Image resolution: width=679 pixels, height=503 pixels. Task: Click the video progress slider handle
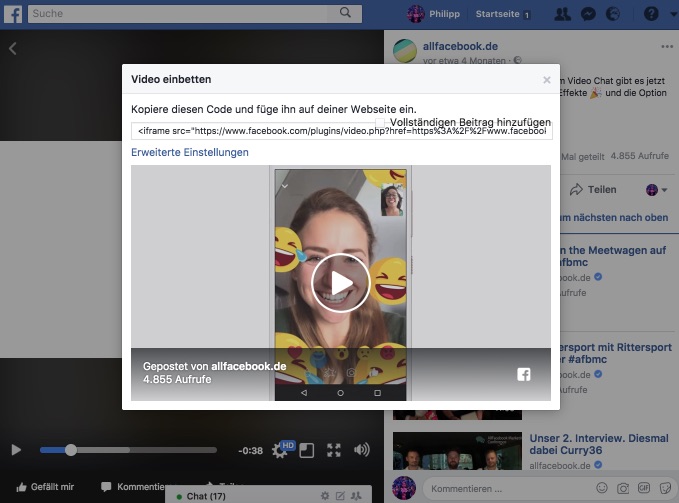(x=71, y=450)
